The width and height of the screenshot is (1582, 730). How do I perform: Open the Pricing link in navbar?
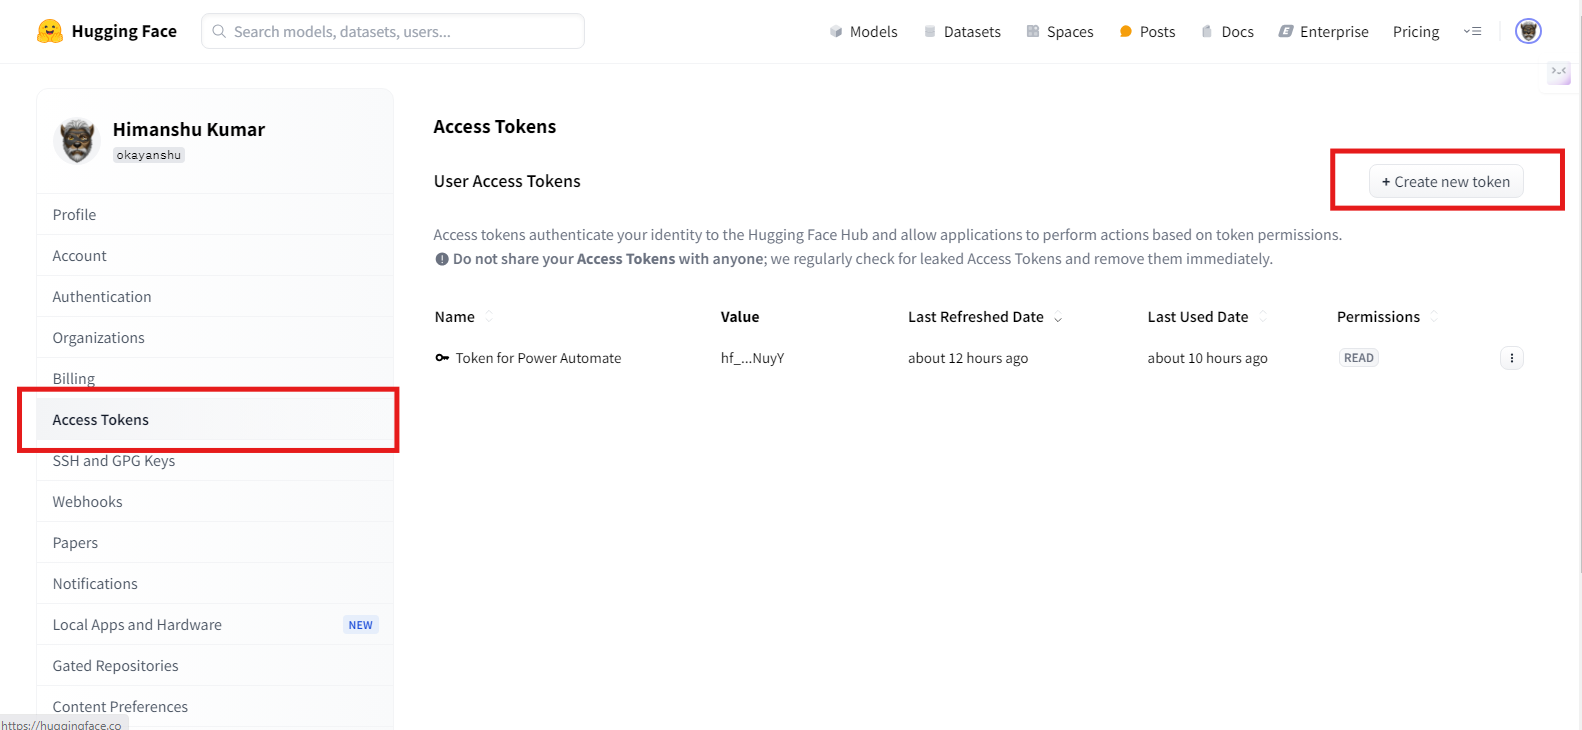pos(1415,32)
